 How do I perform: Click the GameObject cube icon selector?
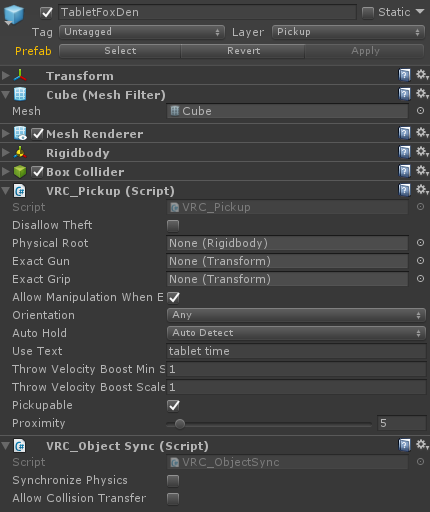14,15
